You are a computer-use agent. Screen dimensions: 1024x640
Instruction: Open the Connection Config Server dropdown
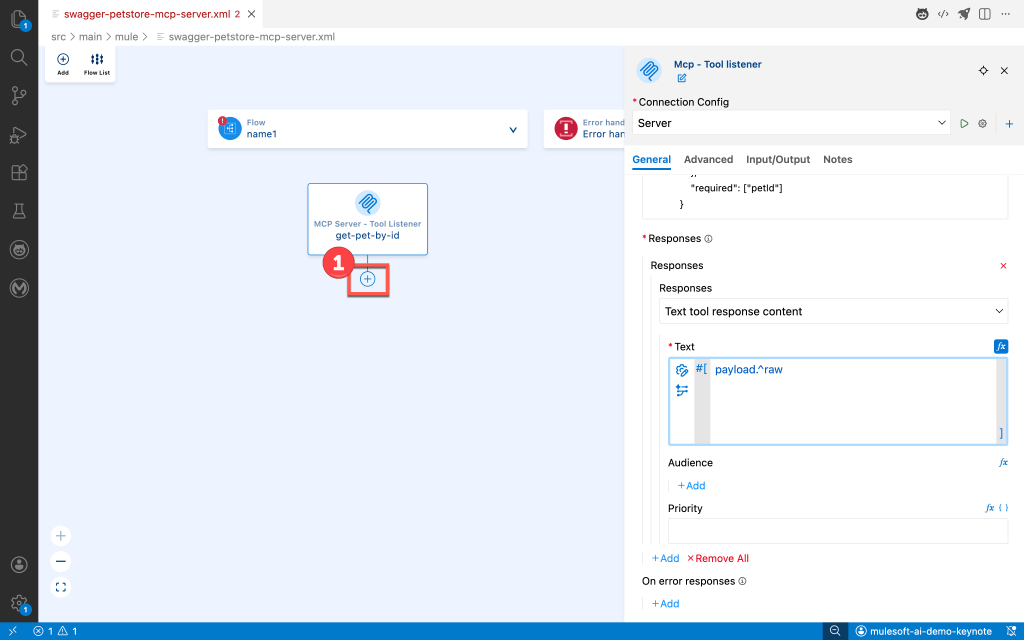tap(791, 123)
